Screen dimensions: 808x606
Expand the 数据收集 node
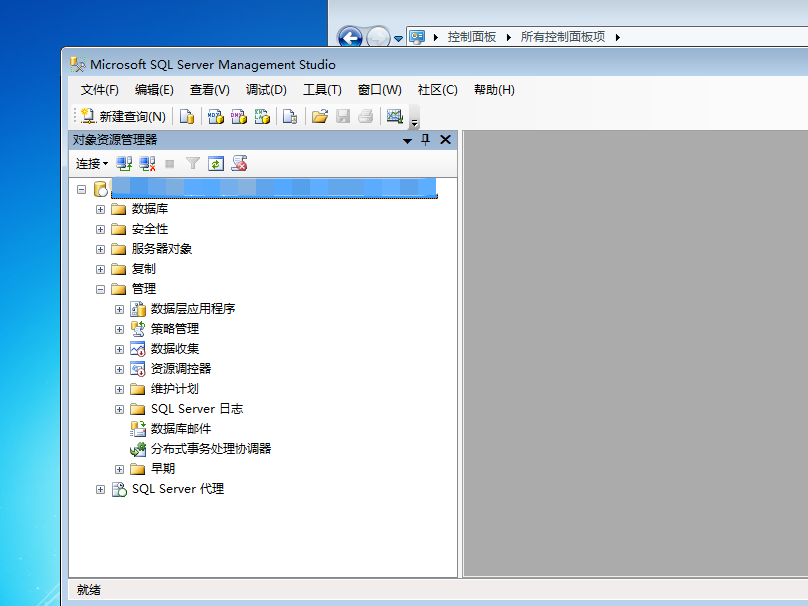(120, 349)
